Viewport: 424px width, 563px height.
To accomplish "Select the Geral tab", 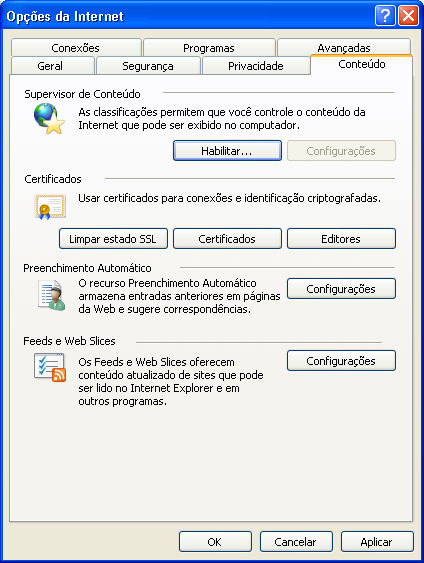I will tap(50, 66).
